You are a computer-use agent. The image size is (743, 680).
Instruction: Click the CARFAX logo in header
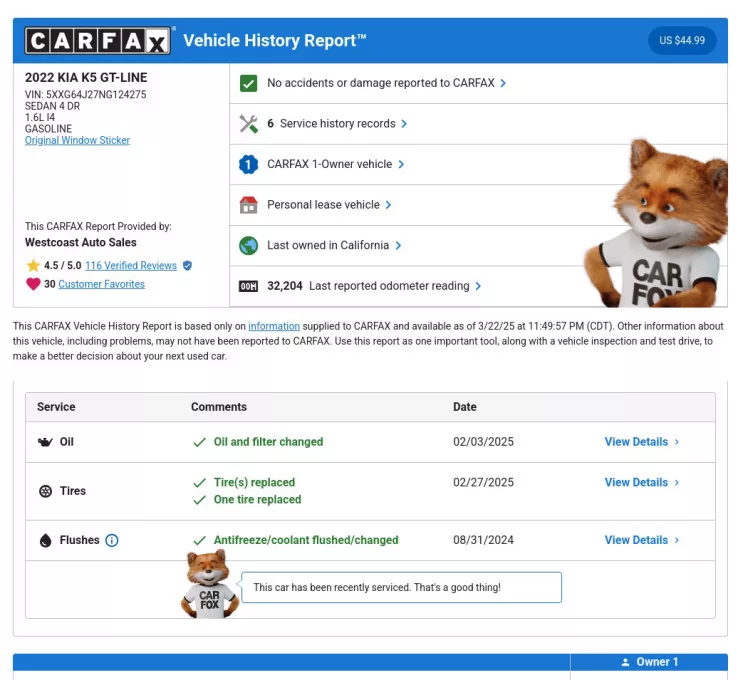[x=98, y=41]
